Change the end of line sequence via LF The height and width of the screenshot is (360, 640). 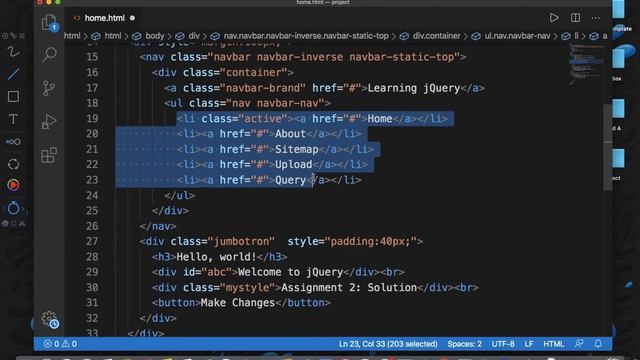click(529, 344)
